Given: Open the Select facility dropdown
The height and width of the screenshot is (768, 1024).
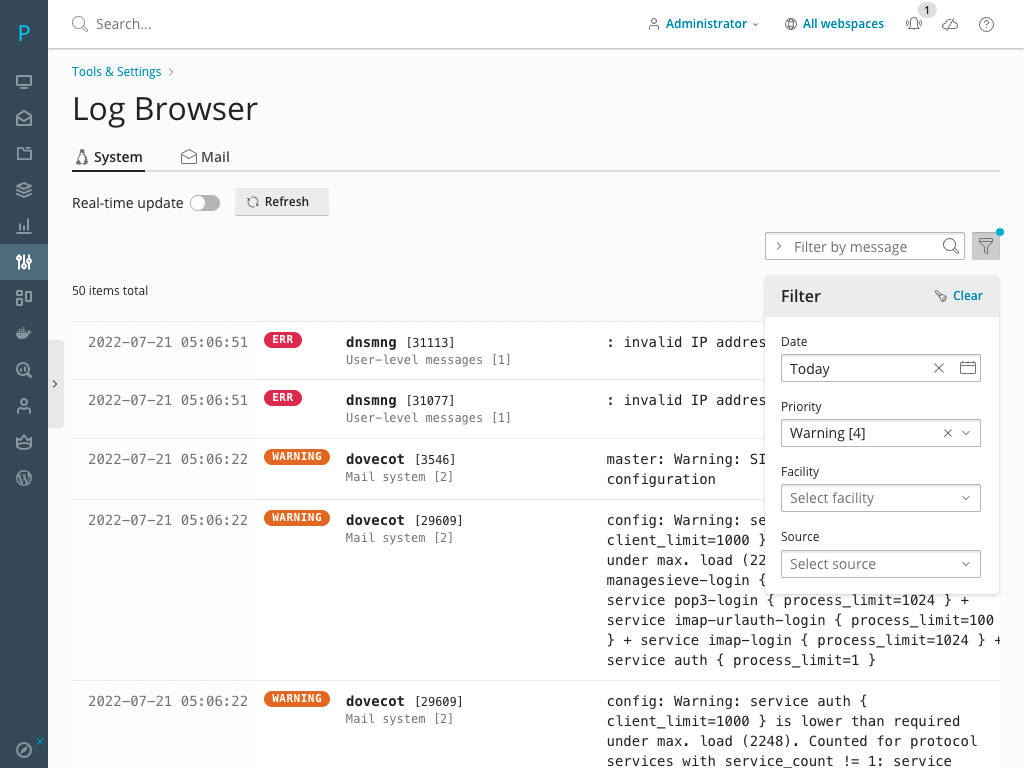Looking at the screenshot, I should click(x=880, y=498).
